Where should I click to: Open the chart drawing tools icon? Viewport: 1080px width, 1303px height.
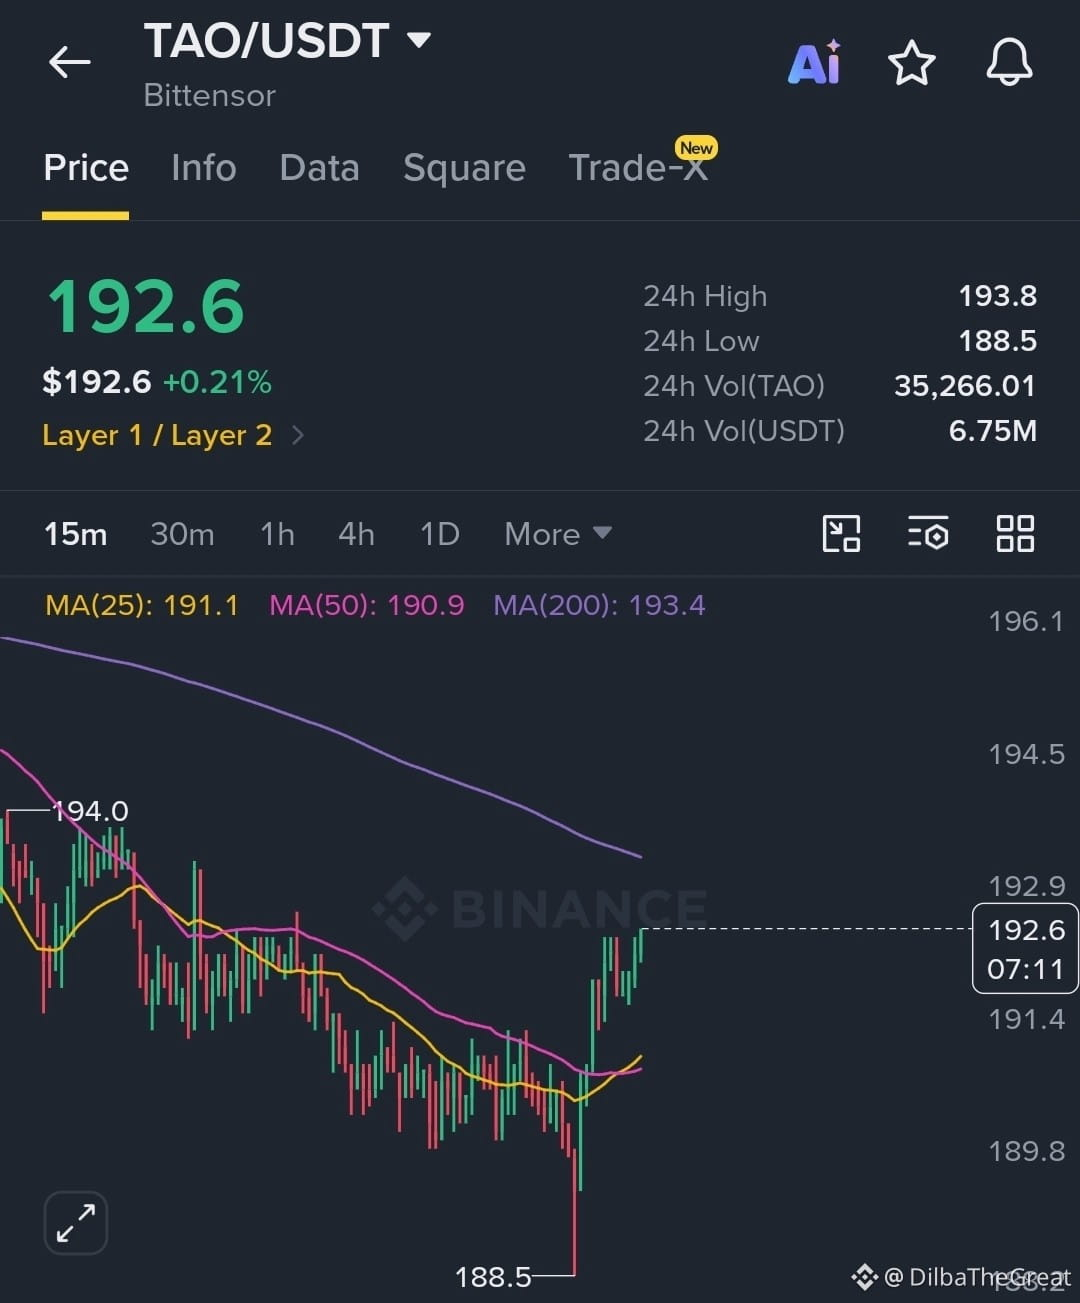841,533
